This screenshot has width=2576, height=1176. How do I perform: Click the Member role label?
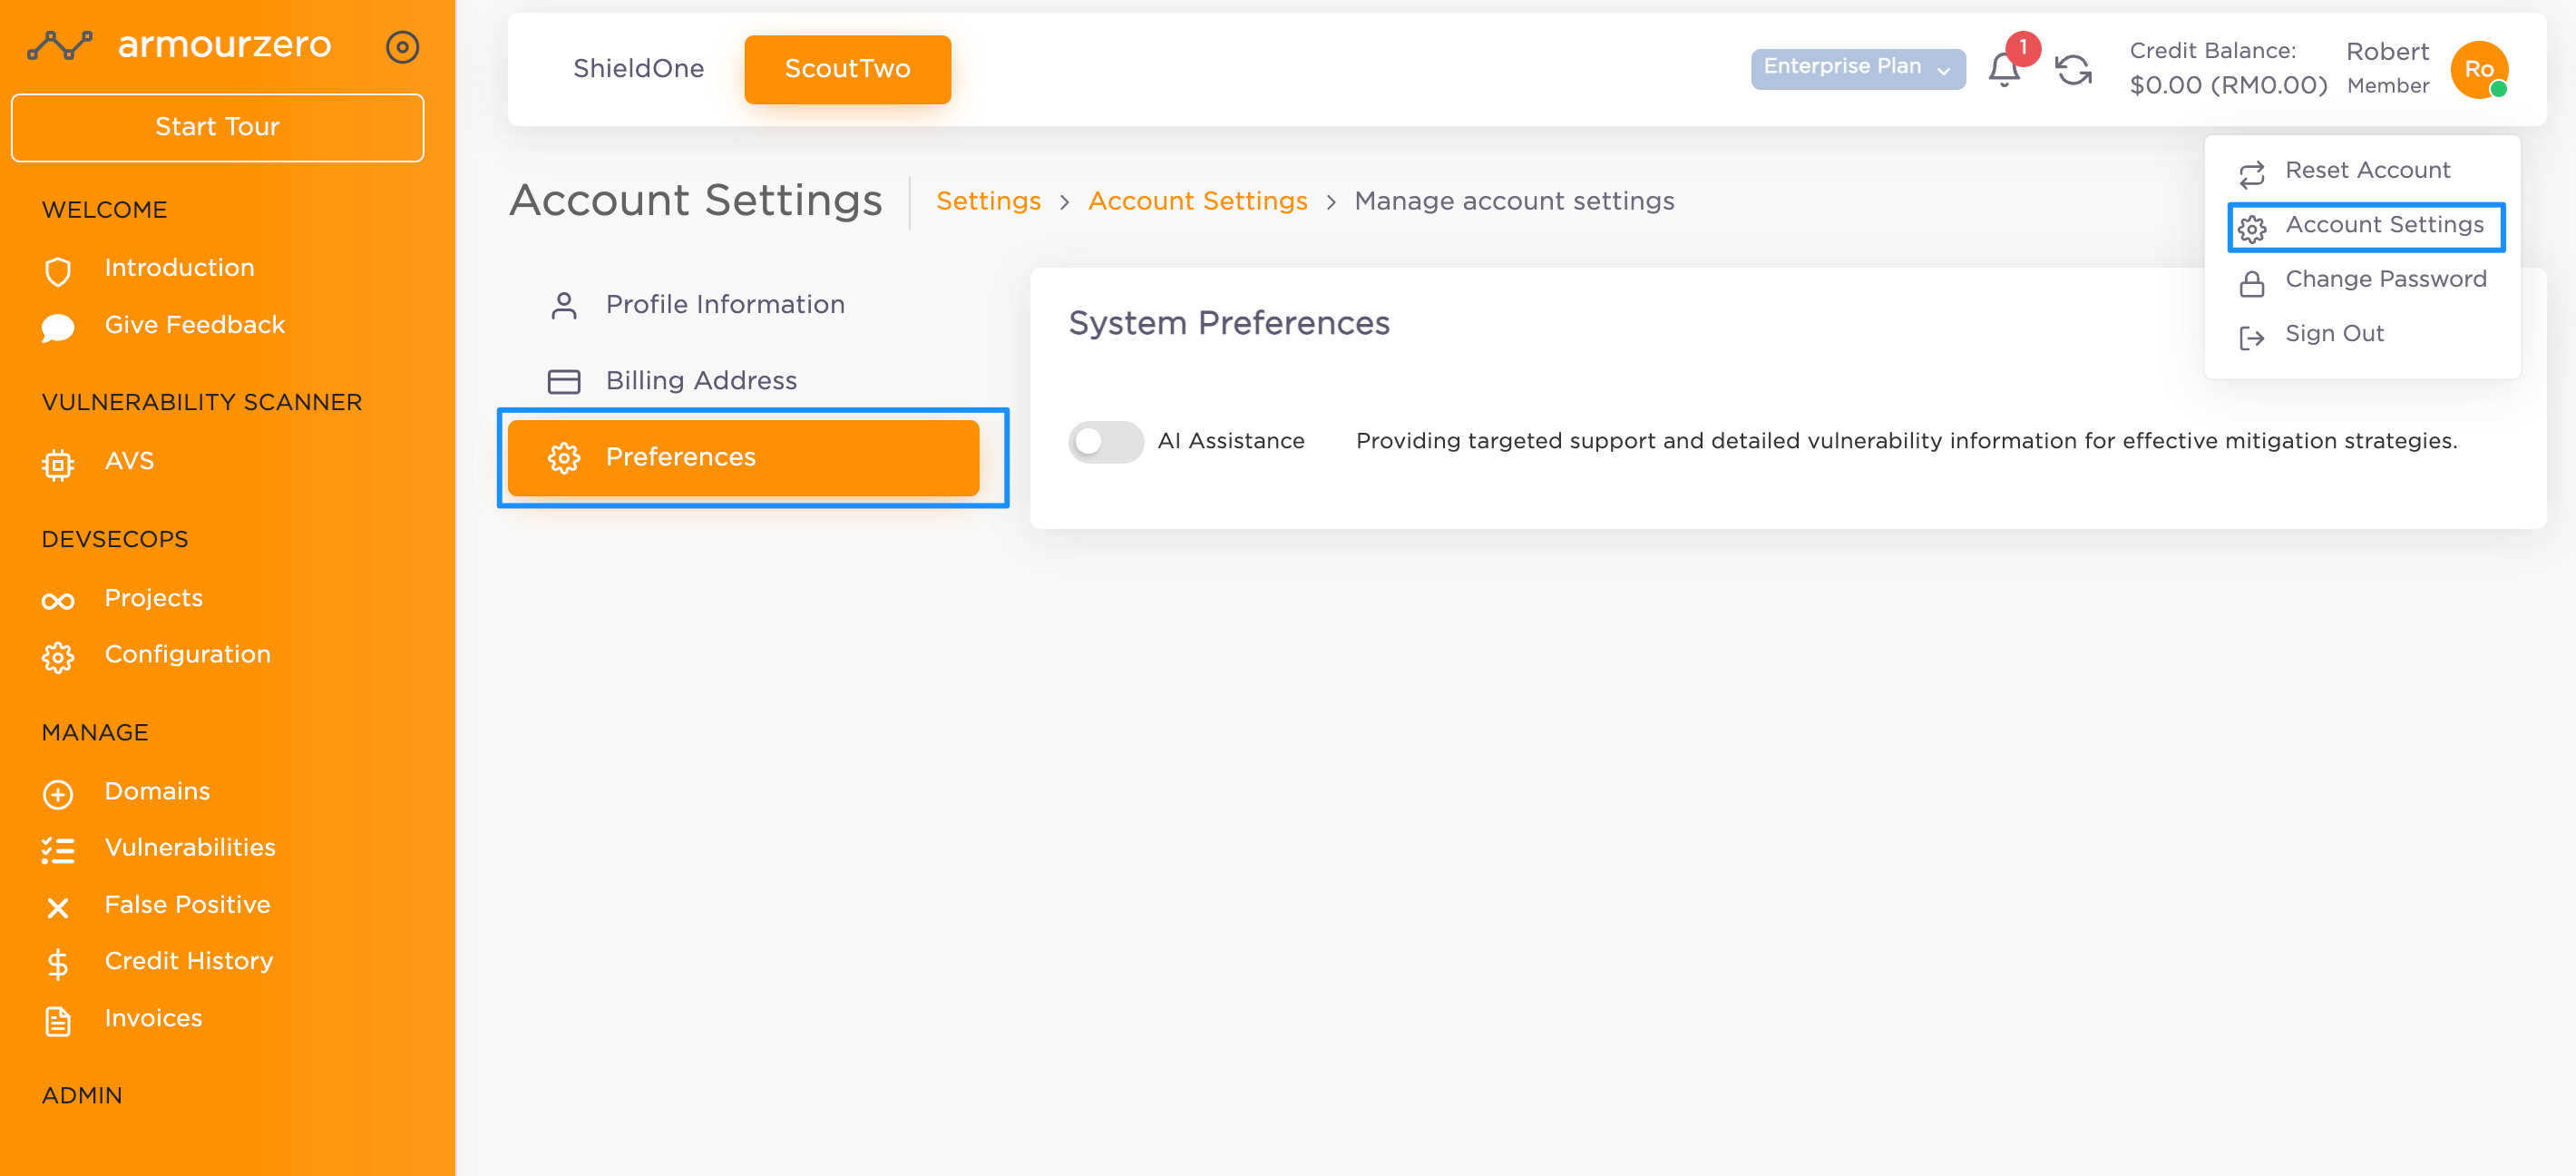pyautogui.click(x=2388, y=86)
